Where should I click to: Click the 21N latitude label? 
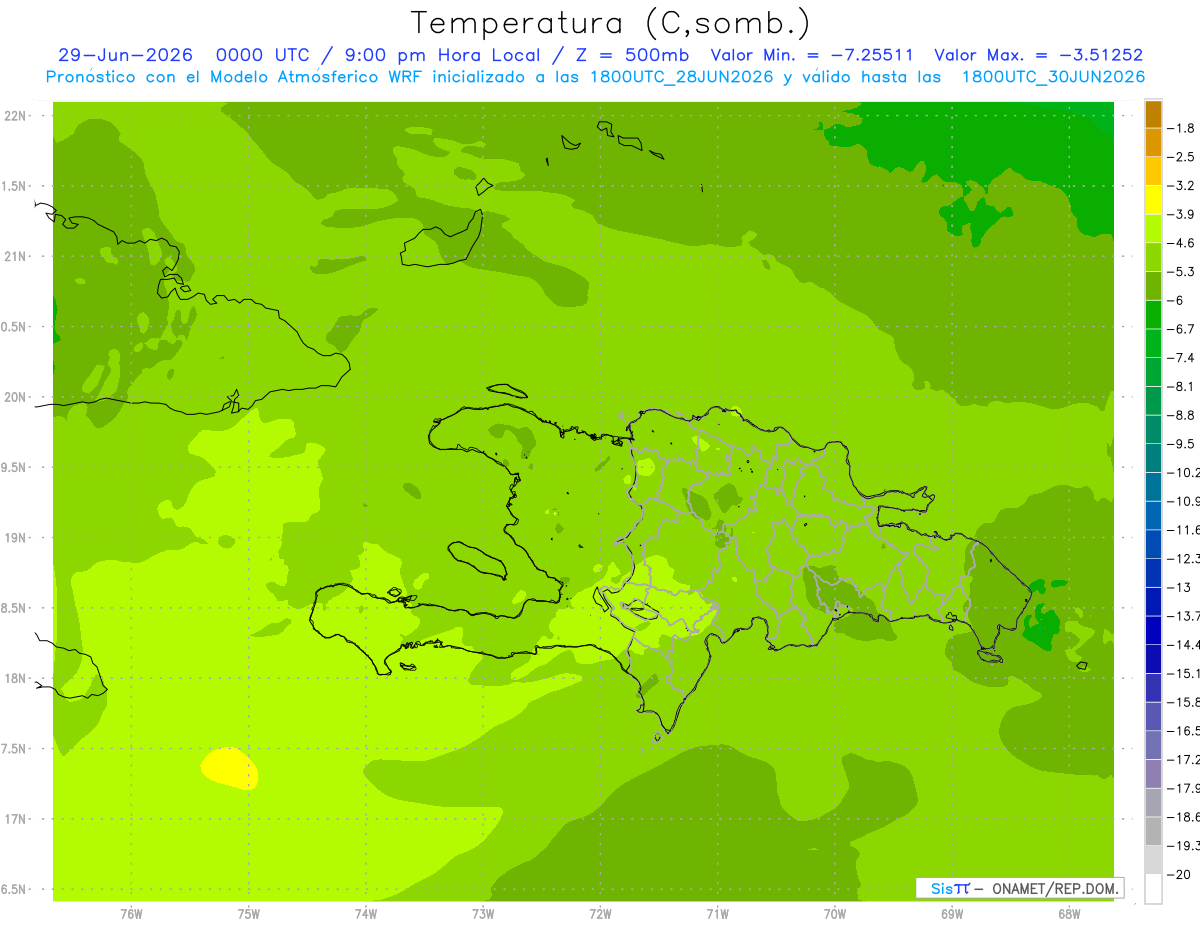coord(17,257)
